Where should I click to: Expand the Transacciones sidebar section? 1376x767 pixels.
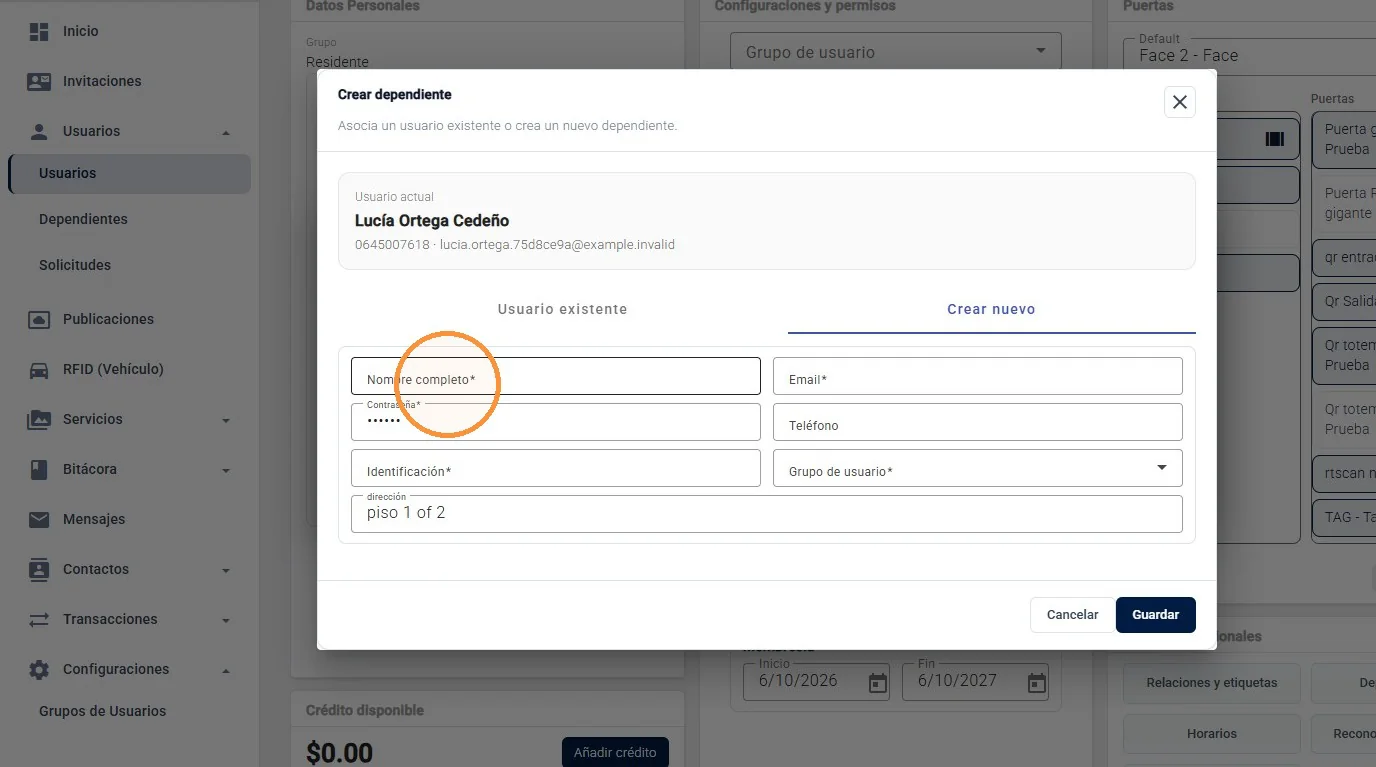(226, 620)
